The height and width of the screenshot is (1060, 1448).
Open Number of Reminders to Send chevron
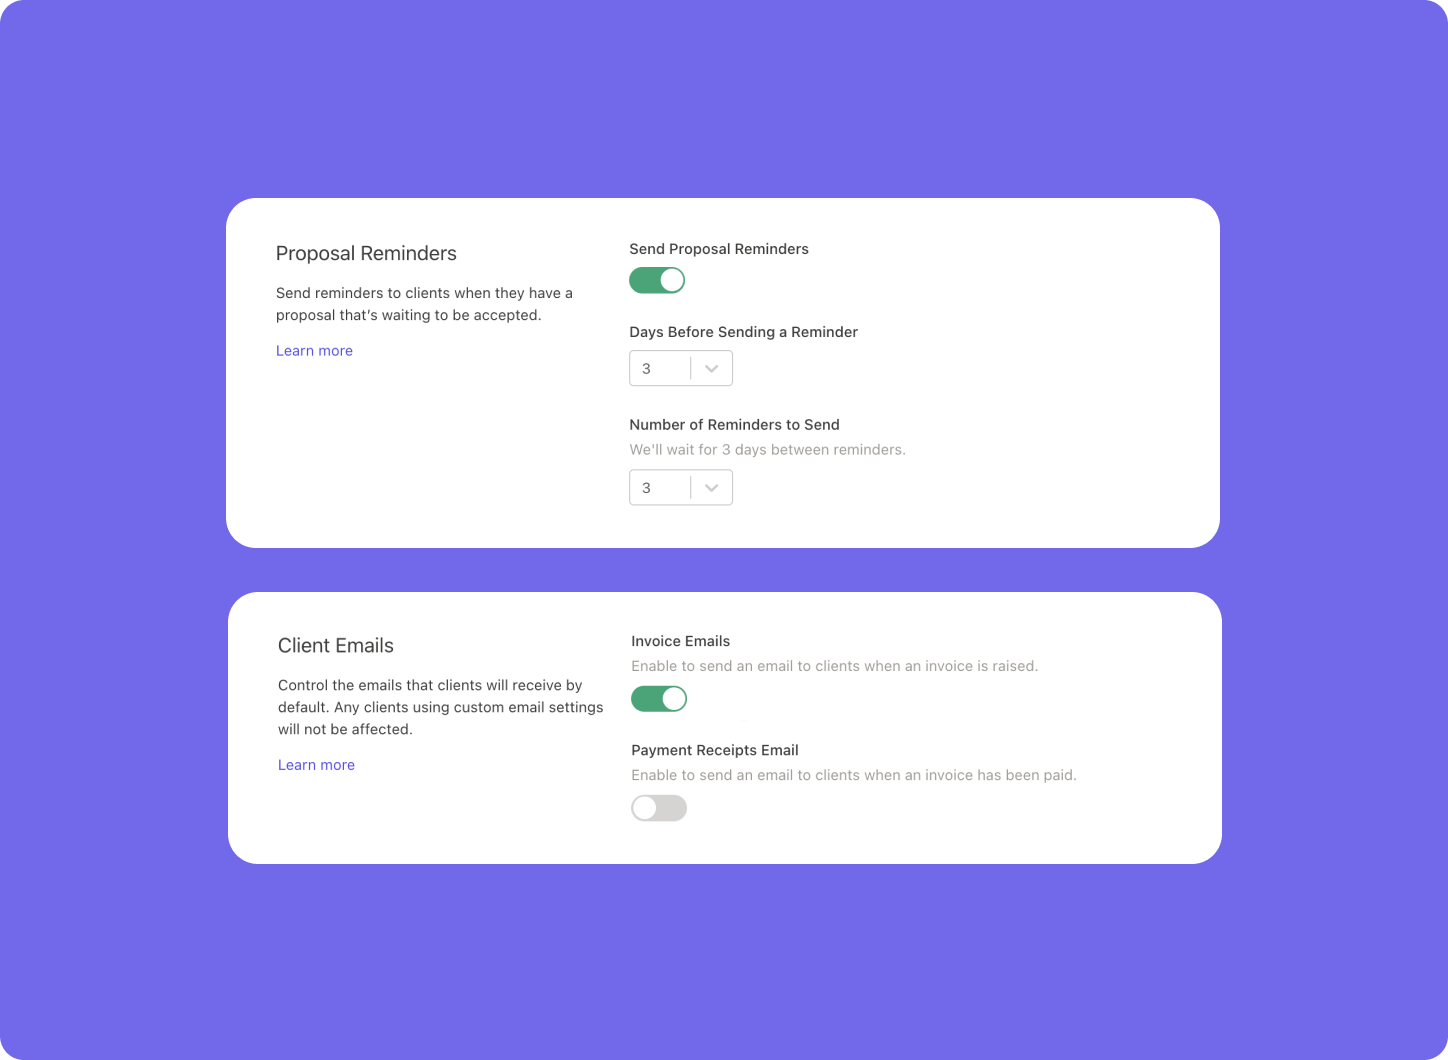[x=711, y=488]
